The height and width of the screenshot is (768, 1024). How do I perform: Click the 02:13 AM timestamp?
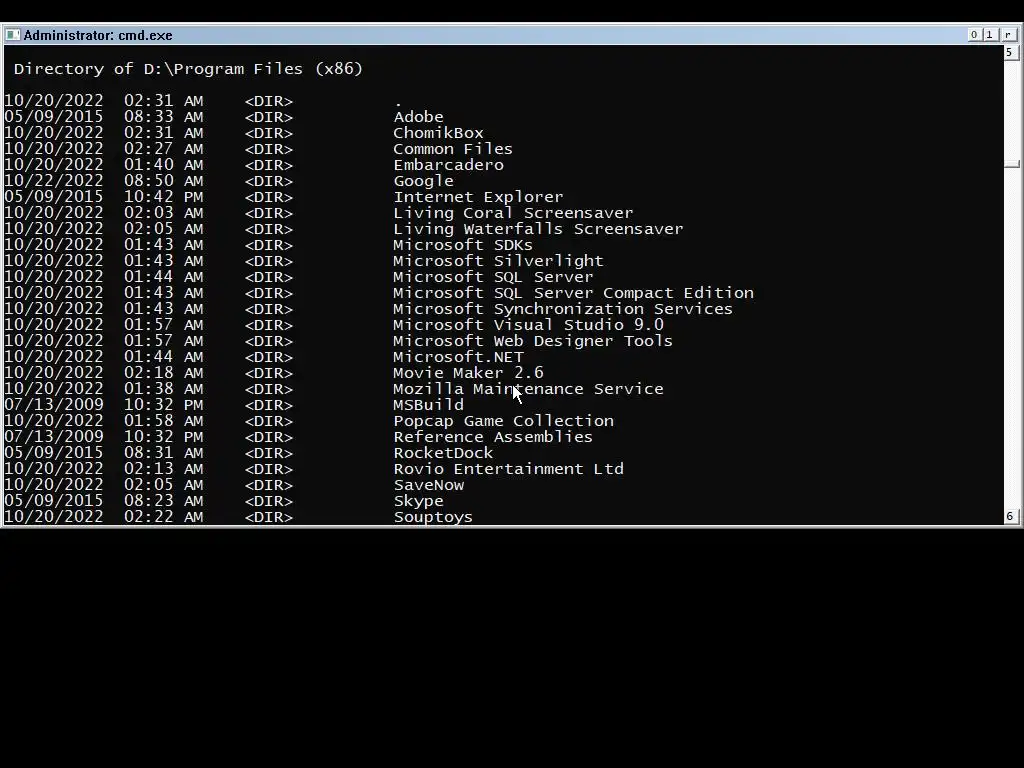tap(164, 469)
